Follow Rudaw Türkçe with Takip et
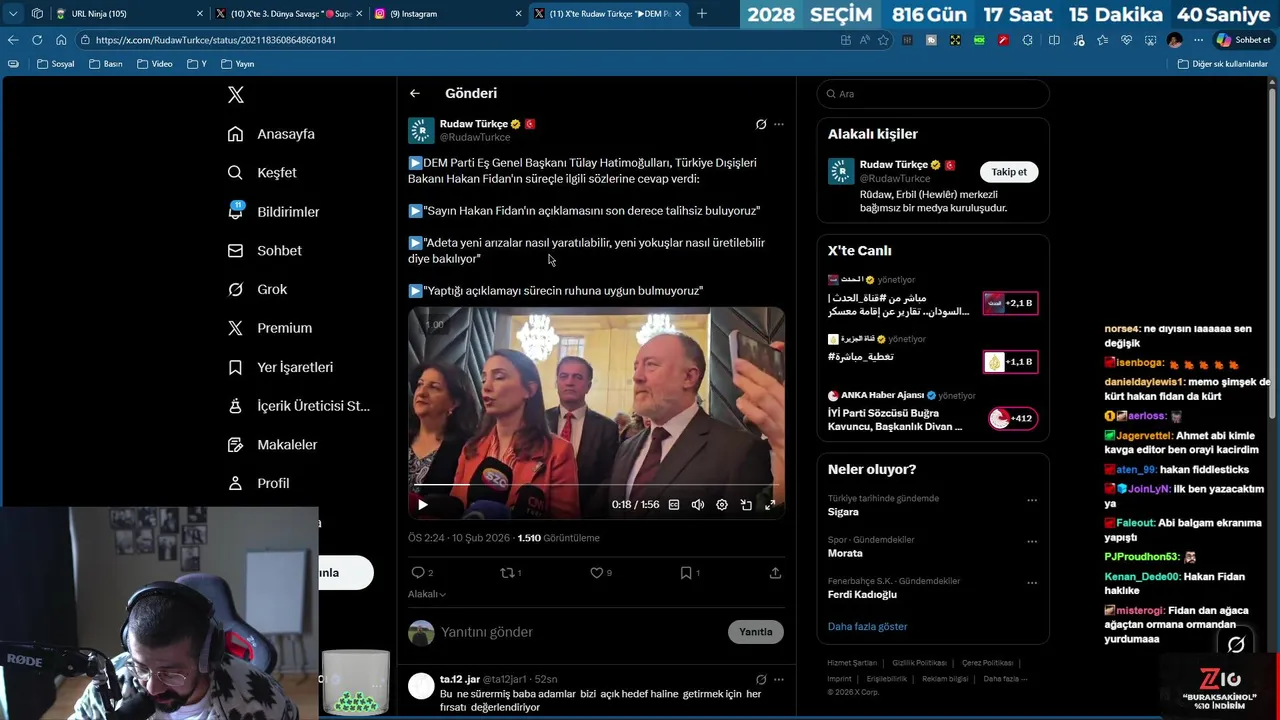The height and width of the screenshot is (720, 1280). tap(1009, 172)
